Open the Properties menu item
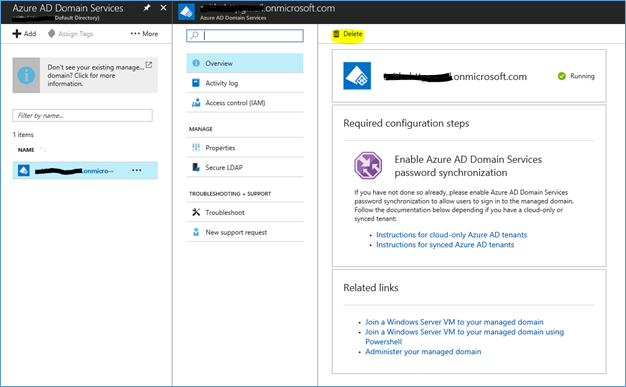The width and height of the screenshot is (626, 387). (x=245, y=148)
